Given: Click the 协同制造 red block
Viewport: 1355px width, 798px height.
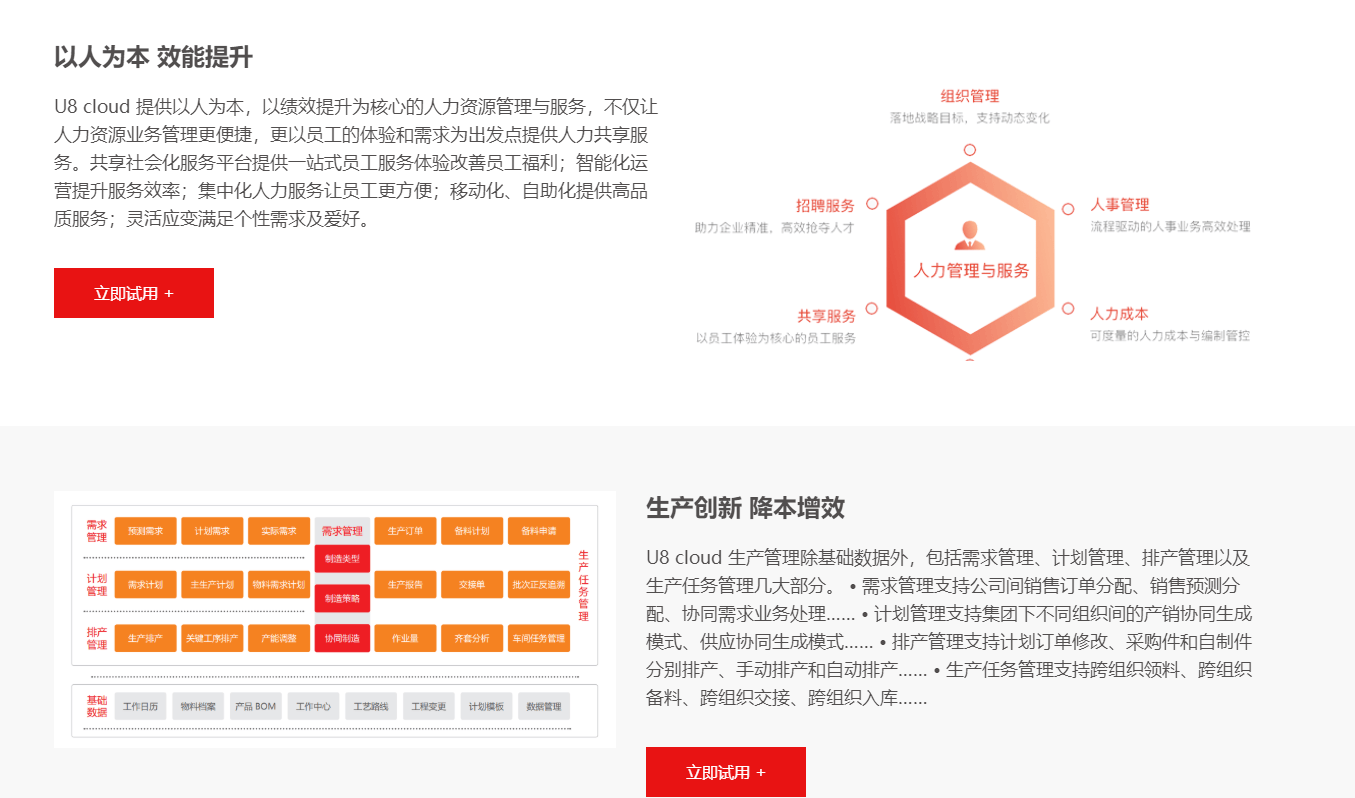Looking at the screenshot, I should (x=342, y=638).
